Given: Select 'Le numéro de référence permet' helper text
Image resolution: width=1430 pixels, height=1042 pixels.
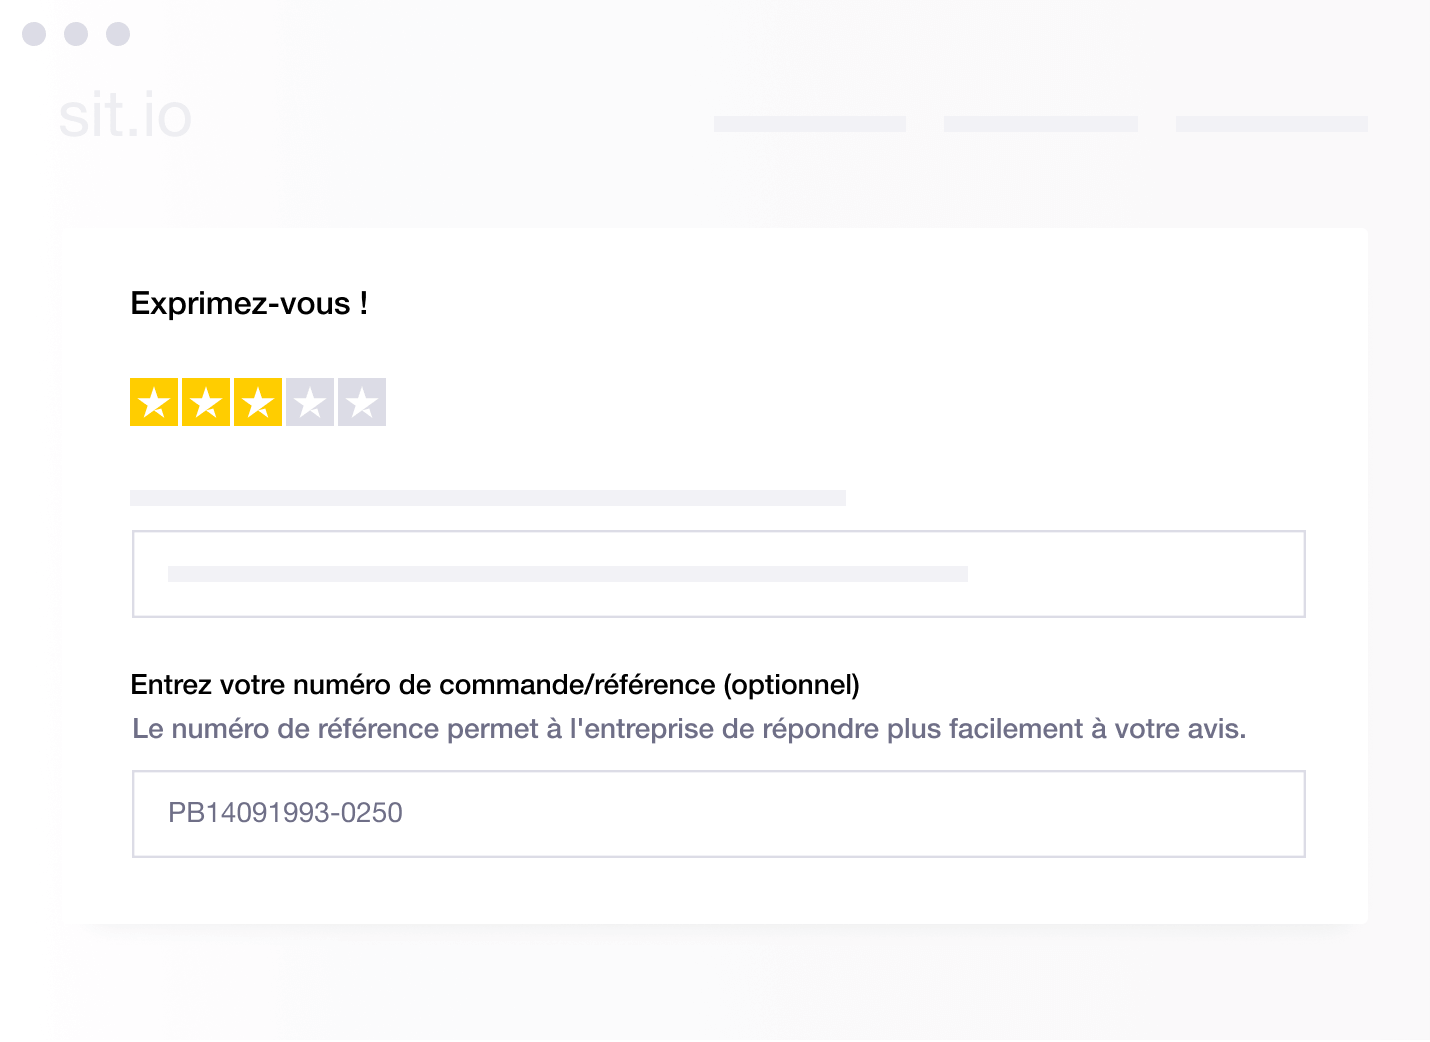Looking at the screenshot, I should coord(336,729).
